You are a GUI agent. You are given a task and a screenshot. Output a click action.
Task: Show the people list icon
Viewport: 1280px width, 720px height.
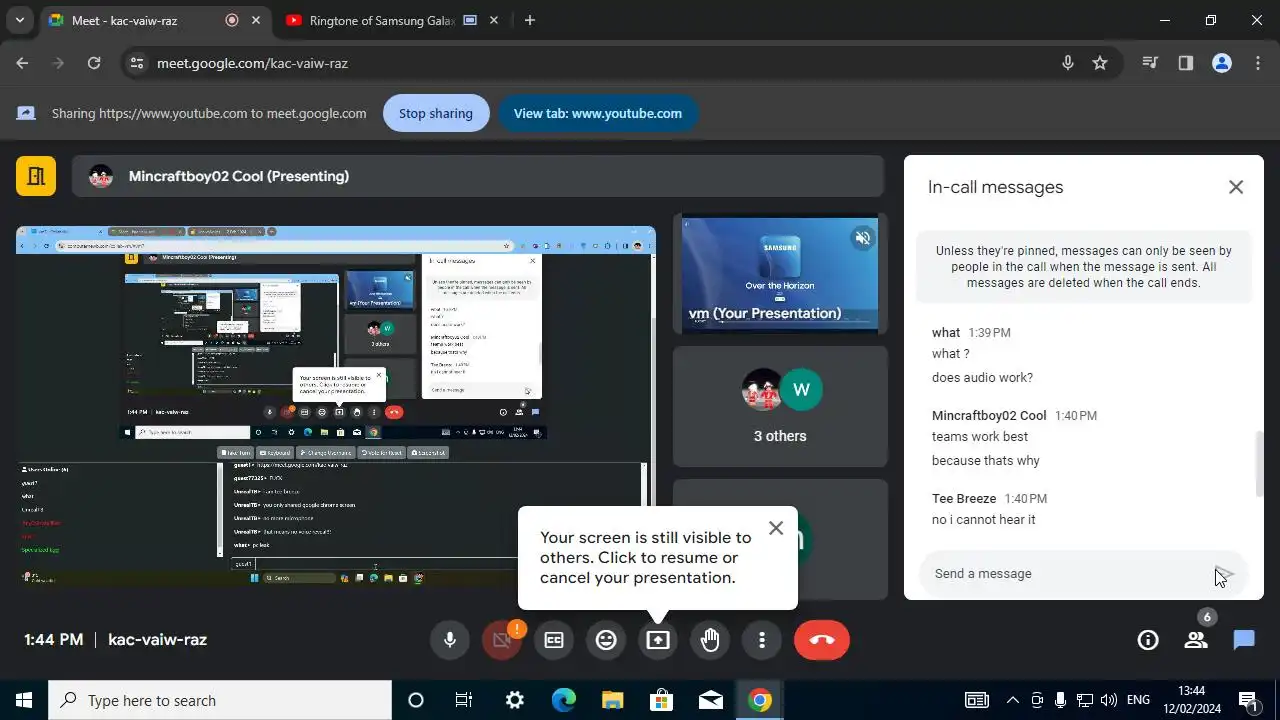point(1196,640)
